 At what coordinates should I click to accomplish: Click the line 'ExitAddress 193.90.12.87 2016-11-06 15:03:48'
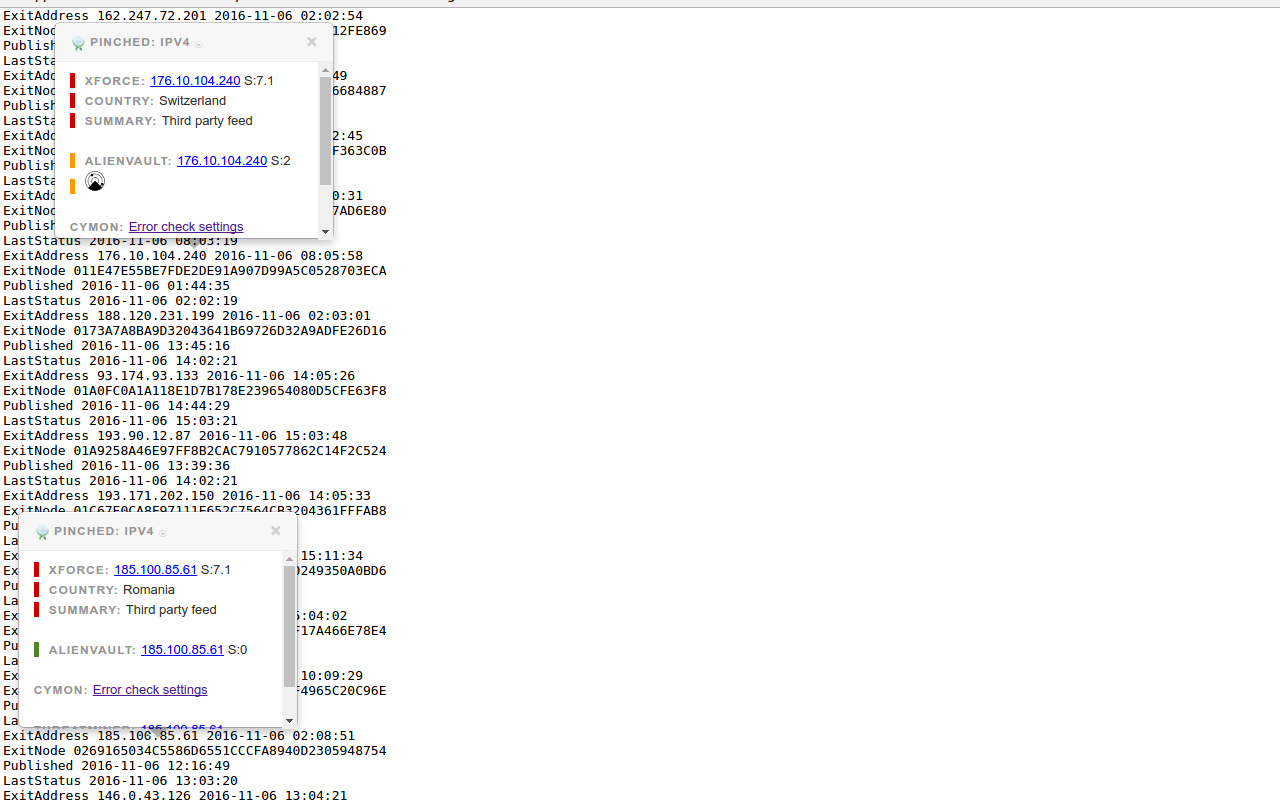click(175, 436)
